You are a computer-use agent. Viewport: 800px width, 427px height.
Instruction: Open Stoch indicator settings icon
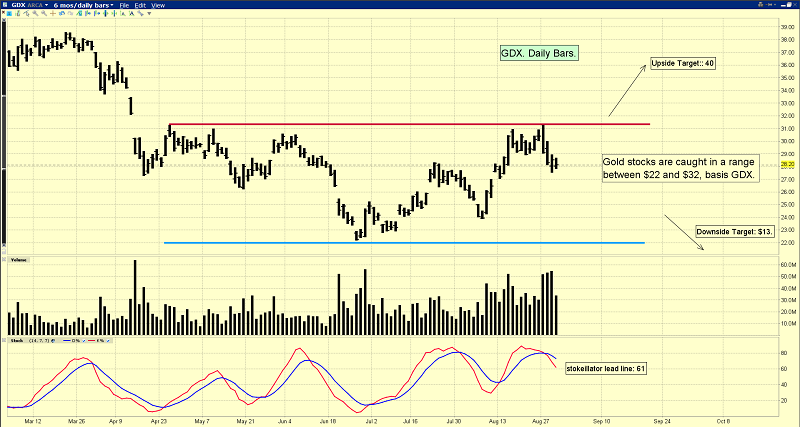coord(53,341)
